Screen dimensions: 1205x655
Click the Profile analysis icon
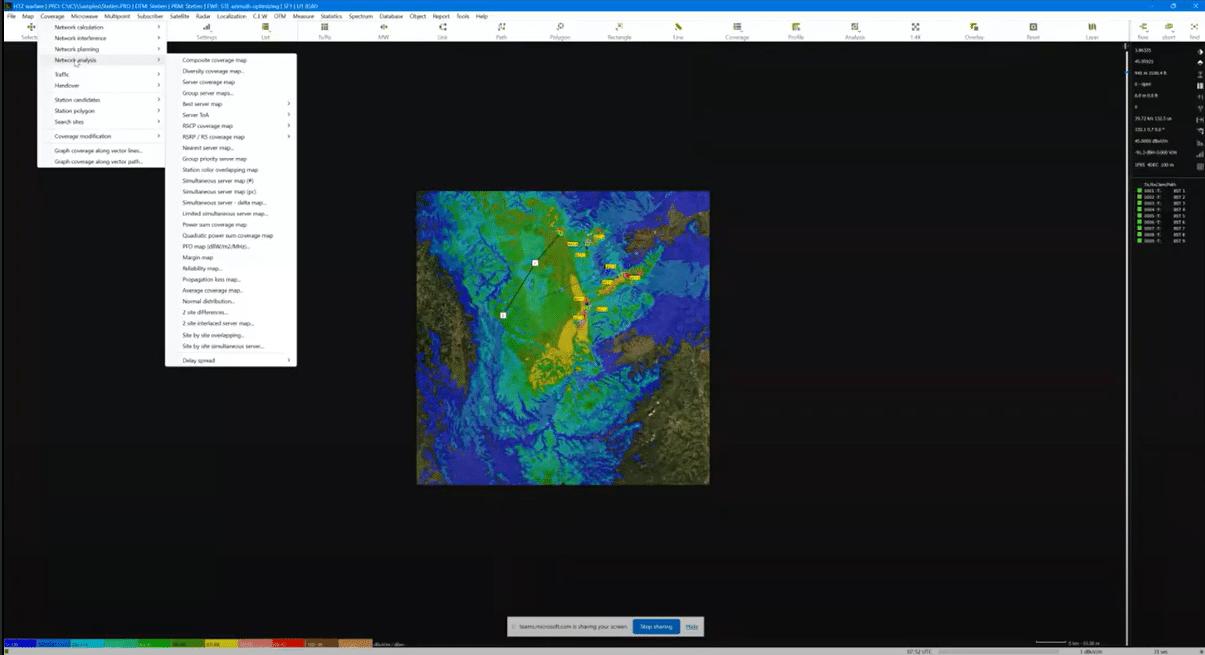tap(795, 30)
